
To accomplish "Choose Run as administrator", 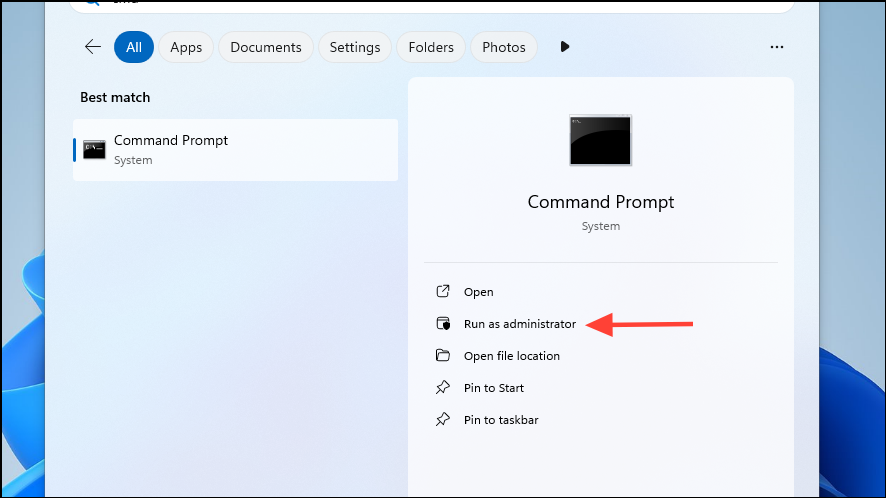I will click(x=519, y=324).
